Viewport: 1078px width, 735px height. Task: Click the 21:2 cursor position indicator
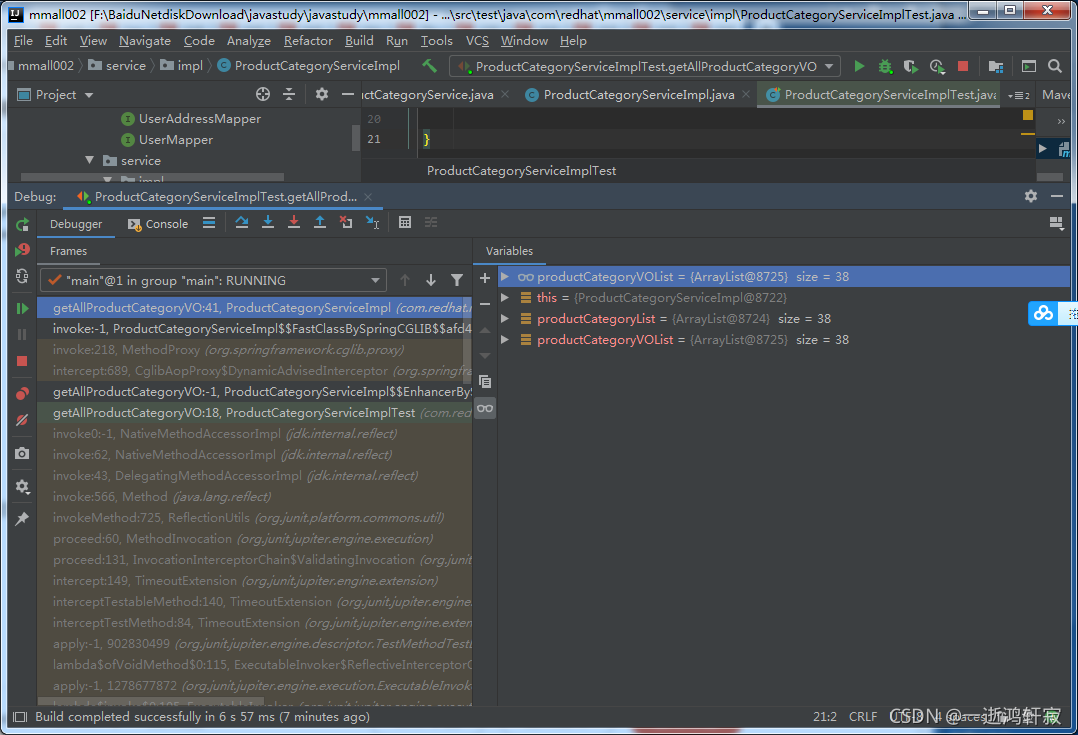coord(824,716)
